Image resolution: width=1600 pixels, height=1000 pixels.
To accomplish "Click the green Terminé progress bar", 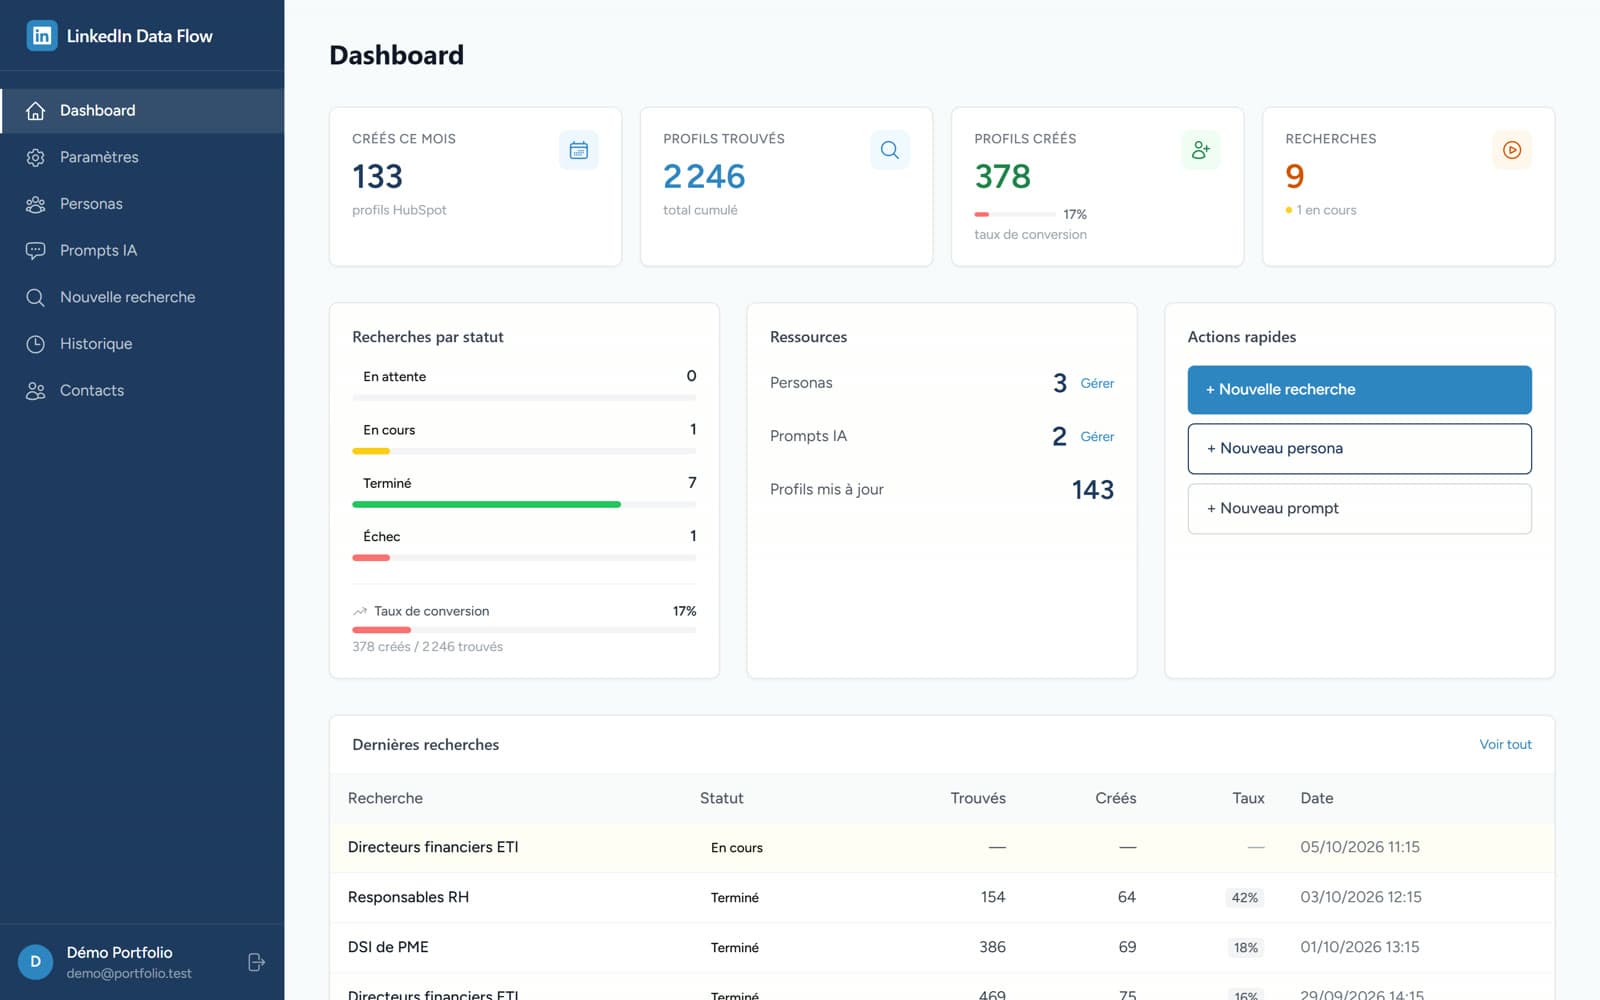I will pos(486,505).
